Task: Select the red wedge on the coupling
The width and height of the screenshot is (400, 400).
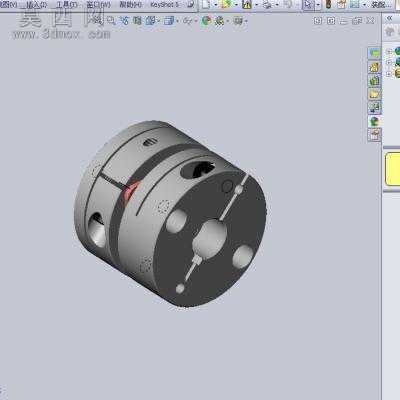Action: (131, 191)
